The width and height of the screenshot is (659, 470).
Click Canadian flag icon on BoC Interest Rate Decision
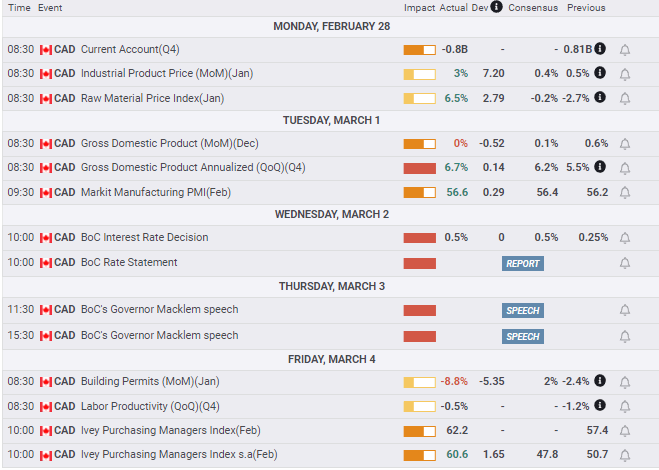(45, 238)
